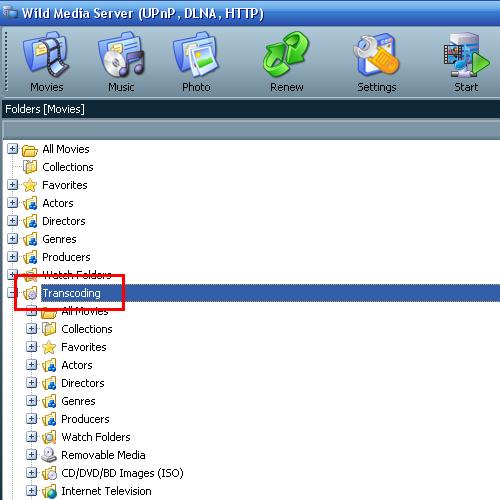The height and width of the screenshot is (500, 500).
Task: Click the Collections icon under Transcoding
Action: tap(49, 329)
